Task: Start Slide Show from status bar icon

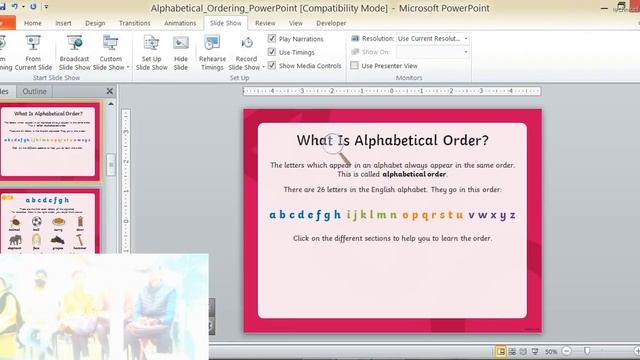Action: coord(535,351)
